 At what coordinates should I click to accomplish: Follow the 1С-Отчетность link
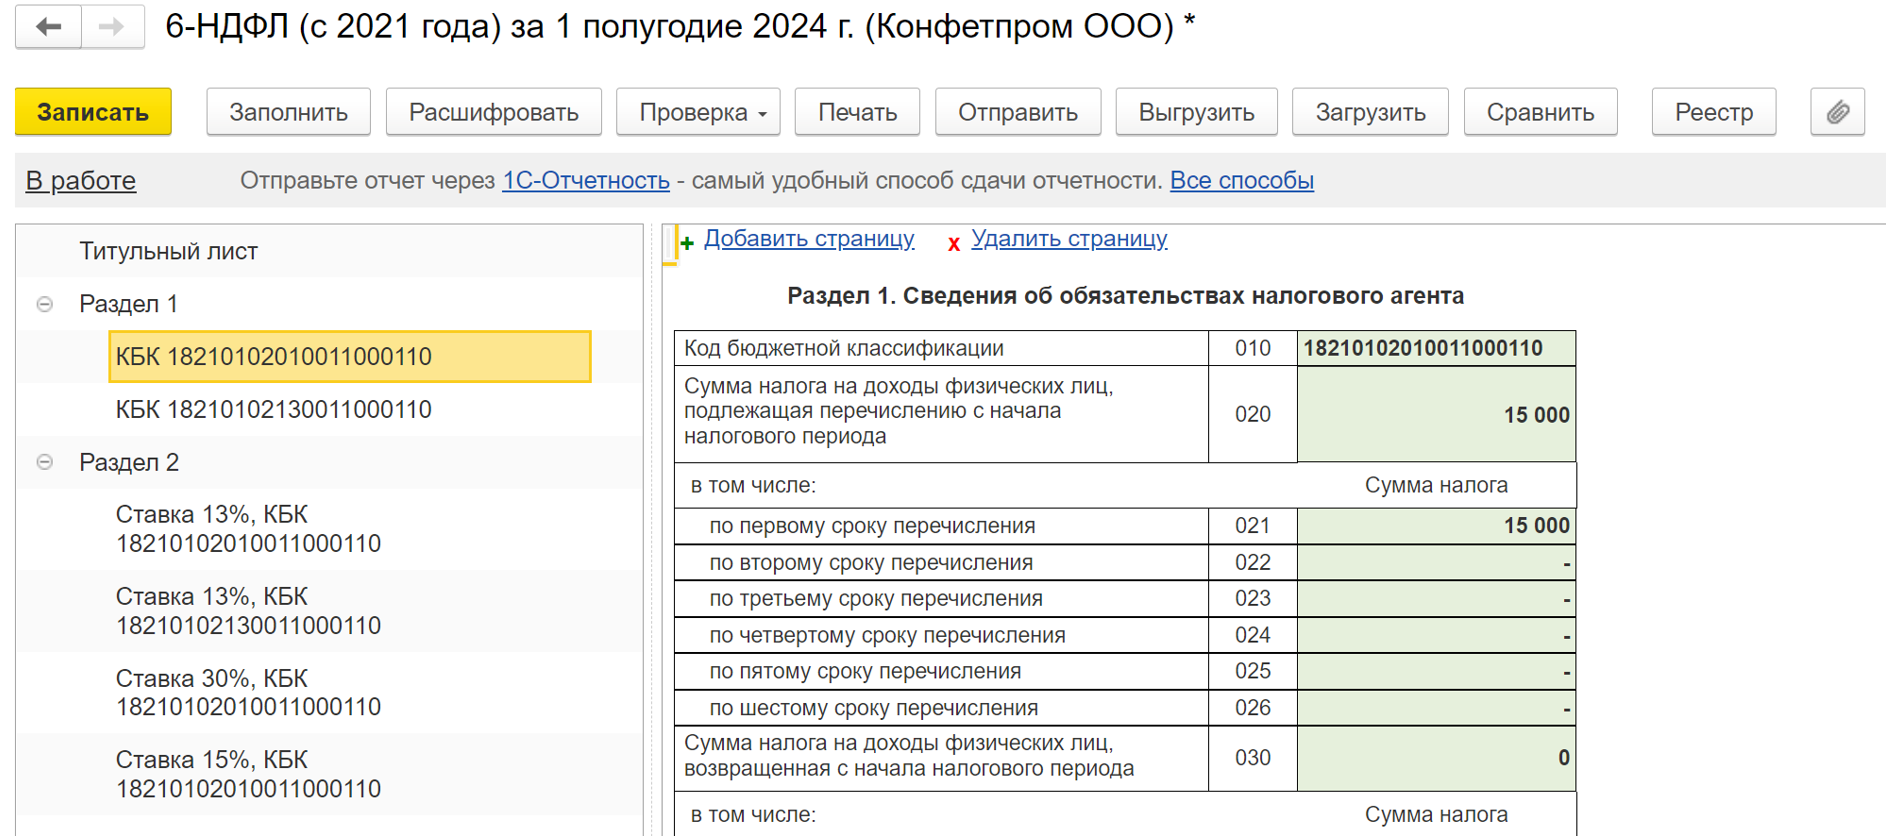586,181
